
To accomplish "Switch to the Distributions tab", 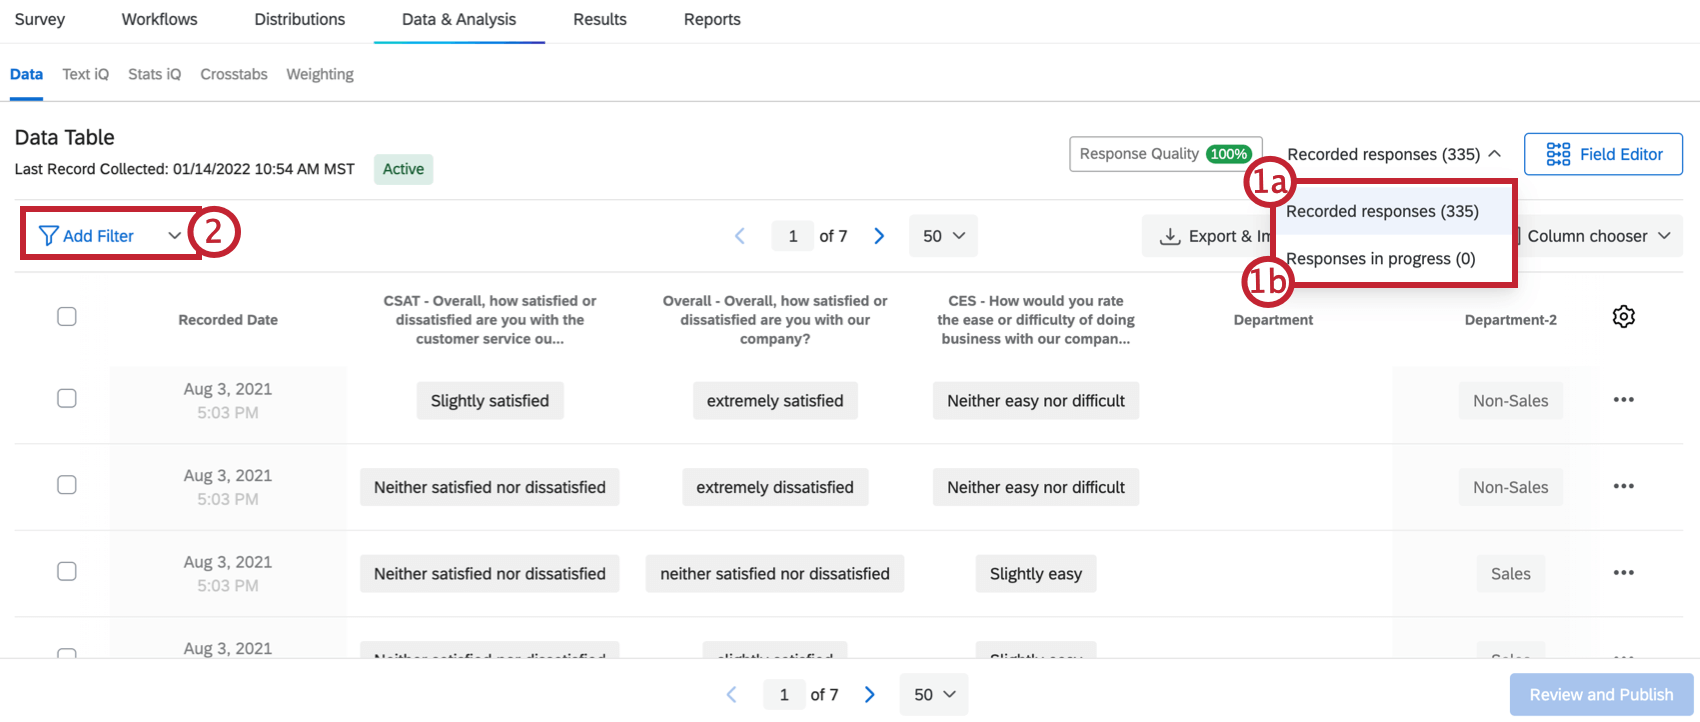I will coord(299,20).
